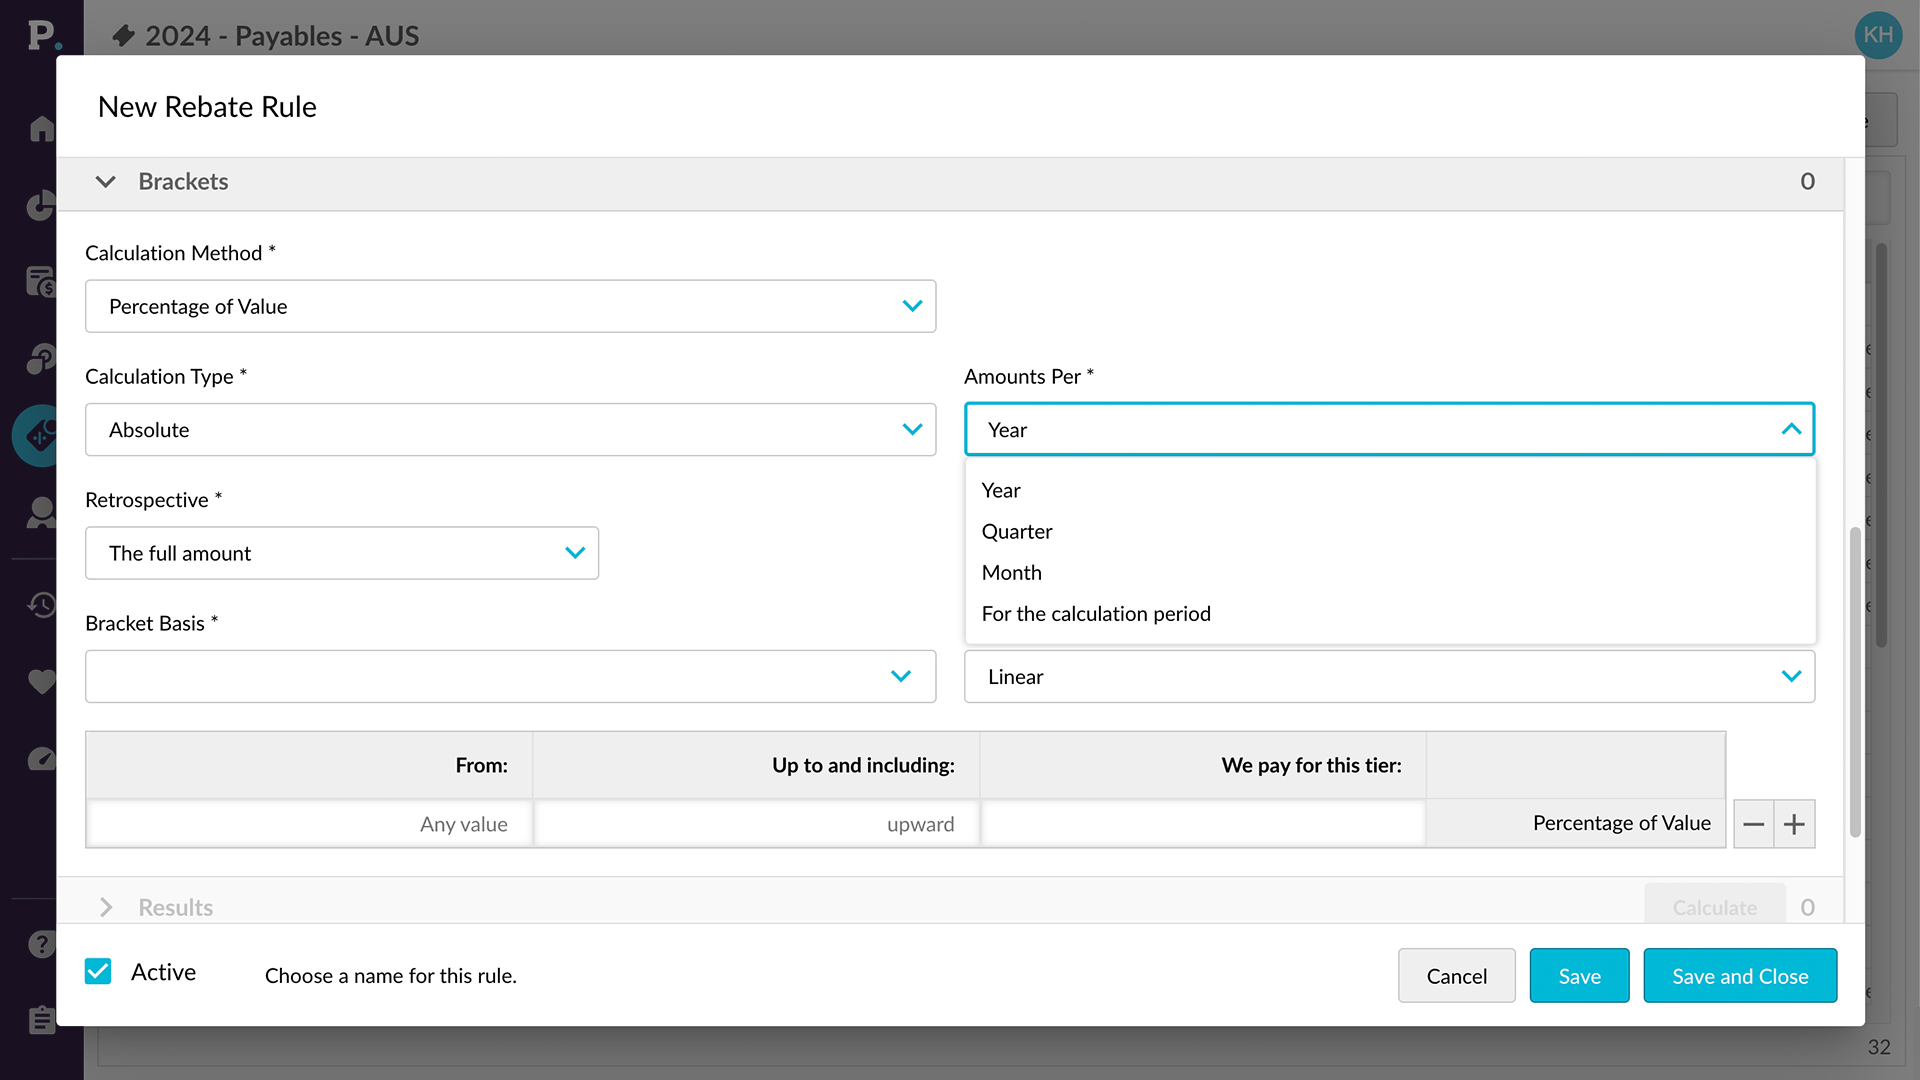Open the history clock sidebar icon

click(41, 605)
